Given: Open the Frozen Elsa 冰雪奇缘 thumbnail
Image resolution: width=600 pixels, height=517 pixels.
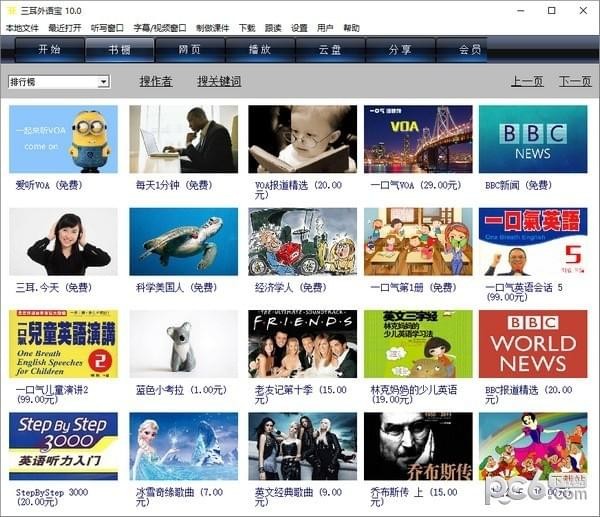Looking at the screenshot, I should [184, 446].
